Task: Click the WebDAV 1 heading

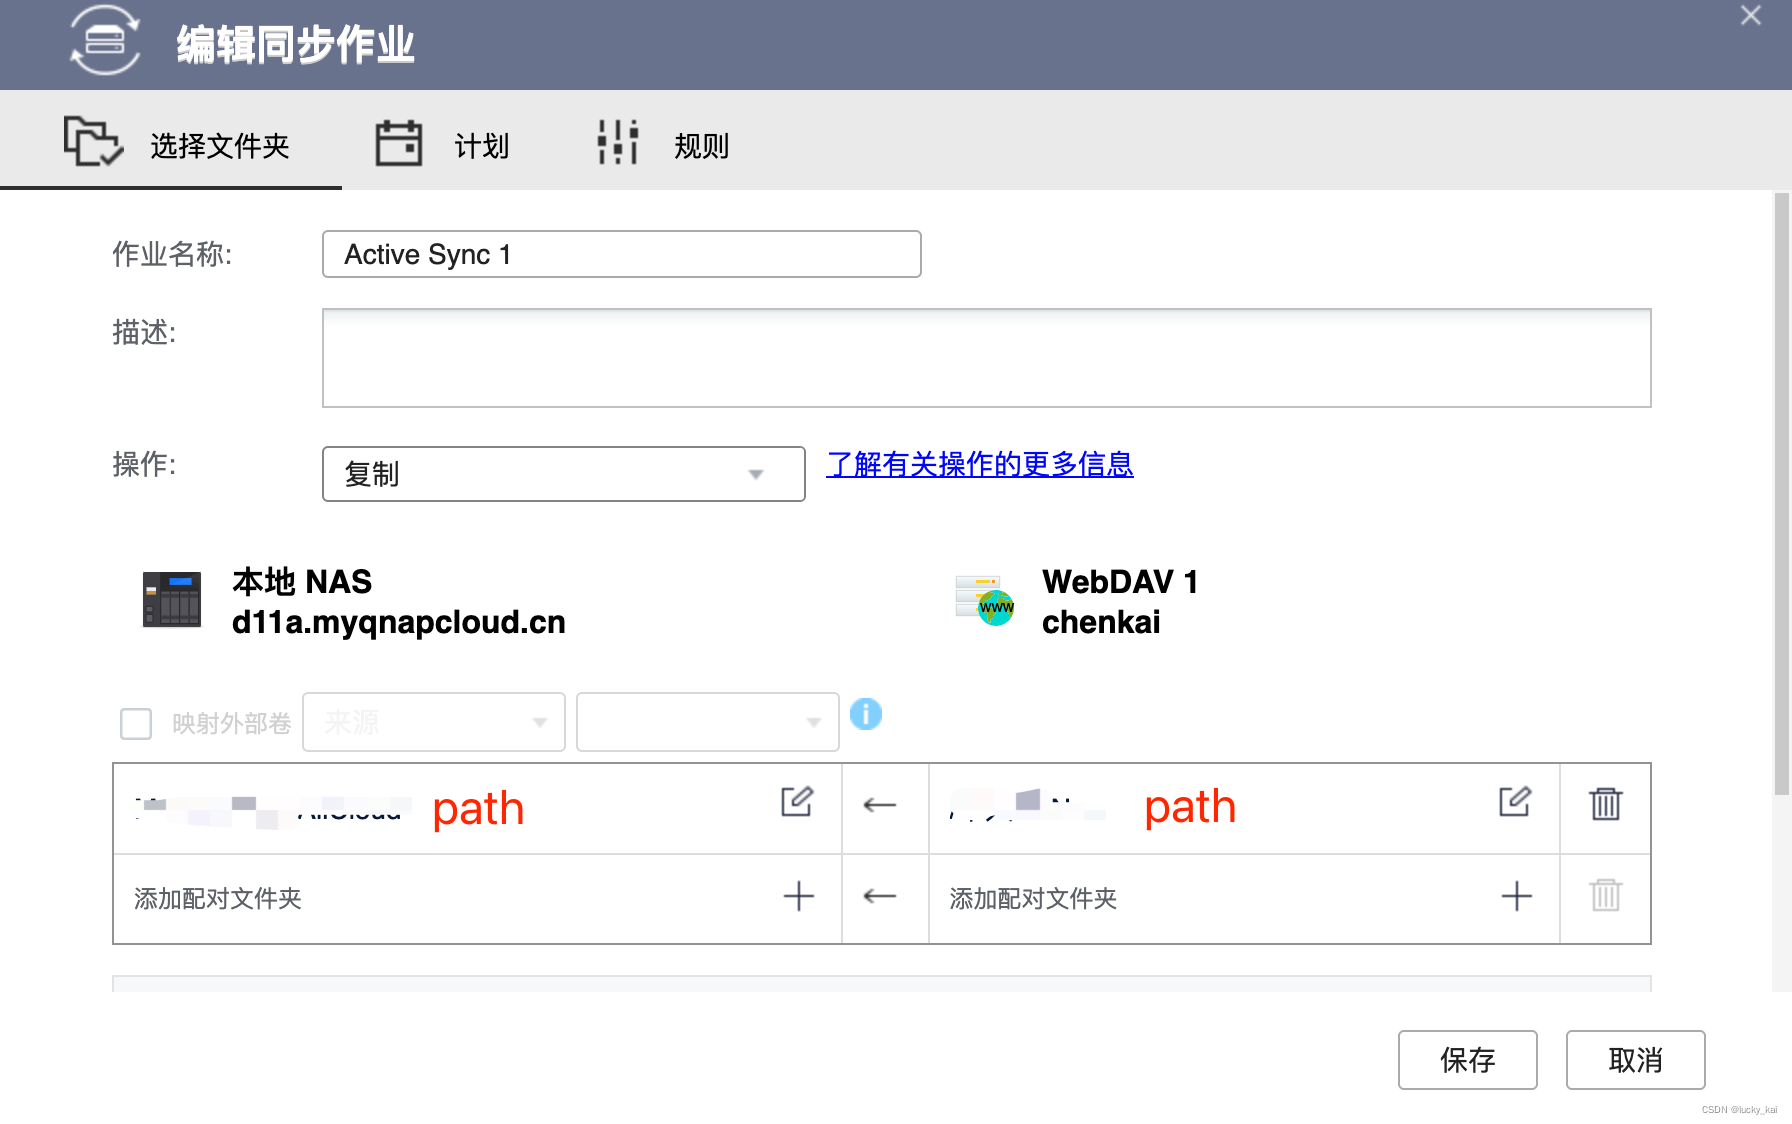Action: (x=1120, y=582)
